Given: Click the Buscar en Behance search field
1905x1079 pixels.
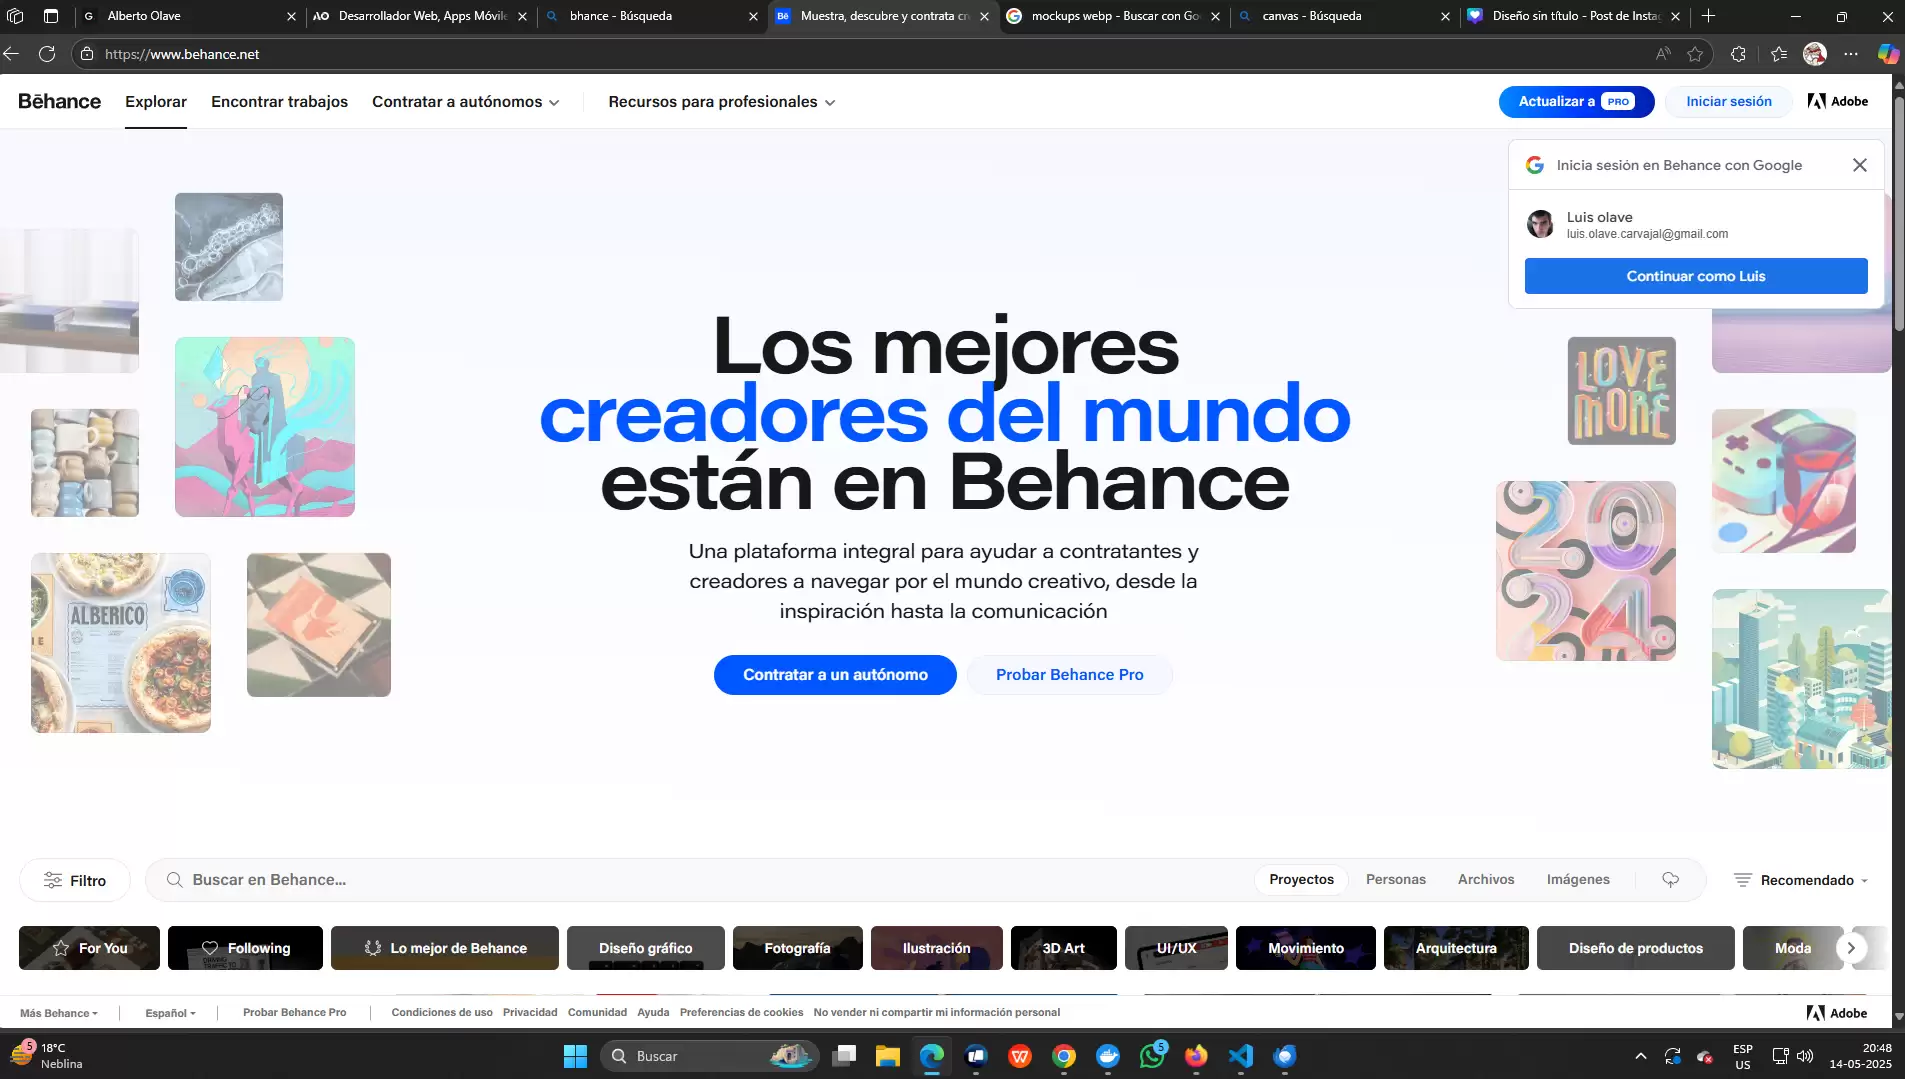Looking at the screenshot, I should click(700, 880).
